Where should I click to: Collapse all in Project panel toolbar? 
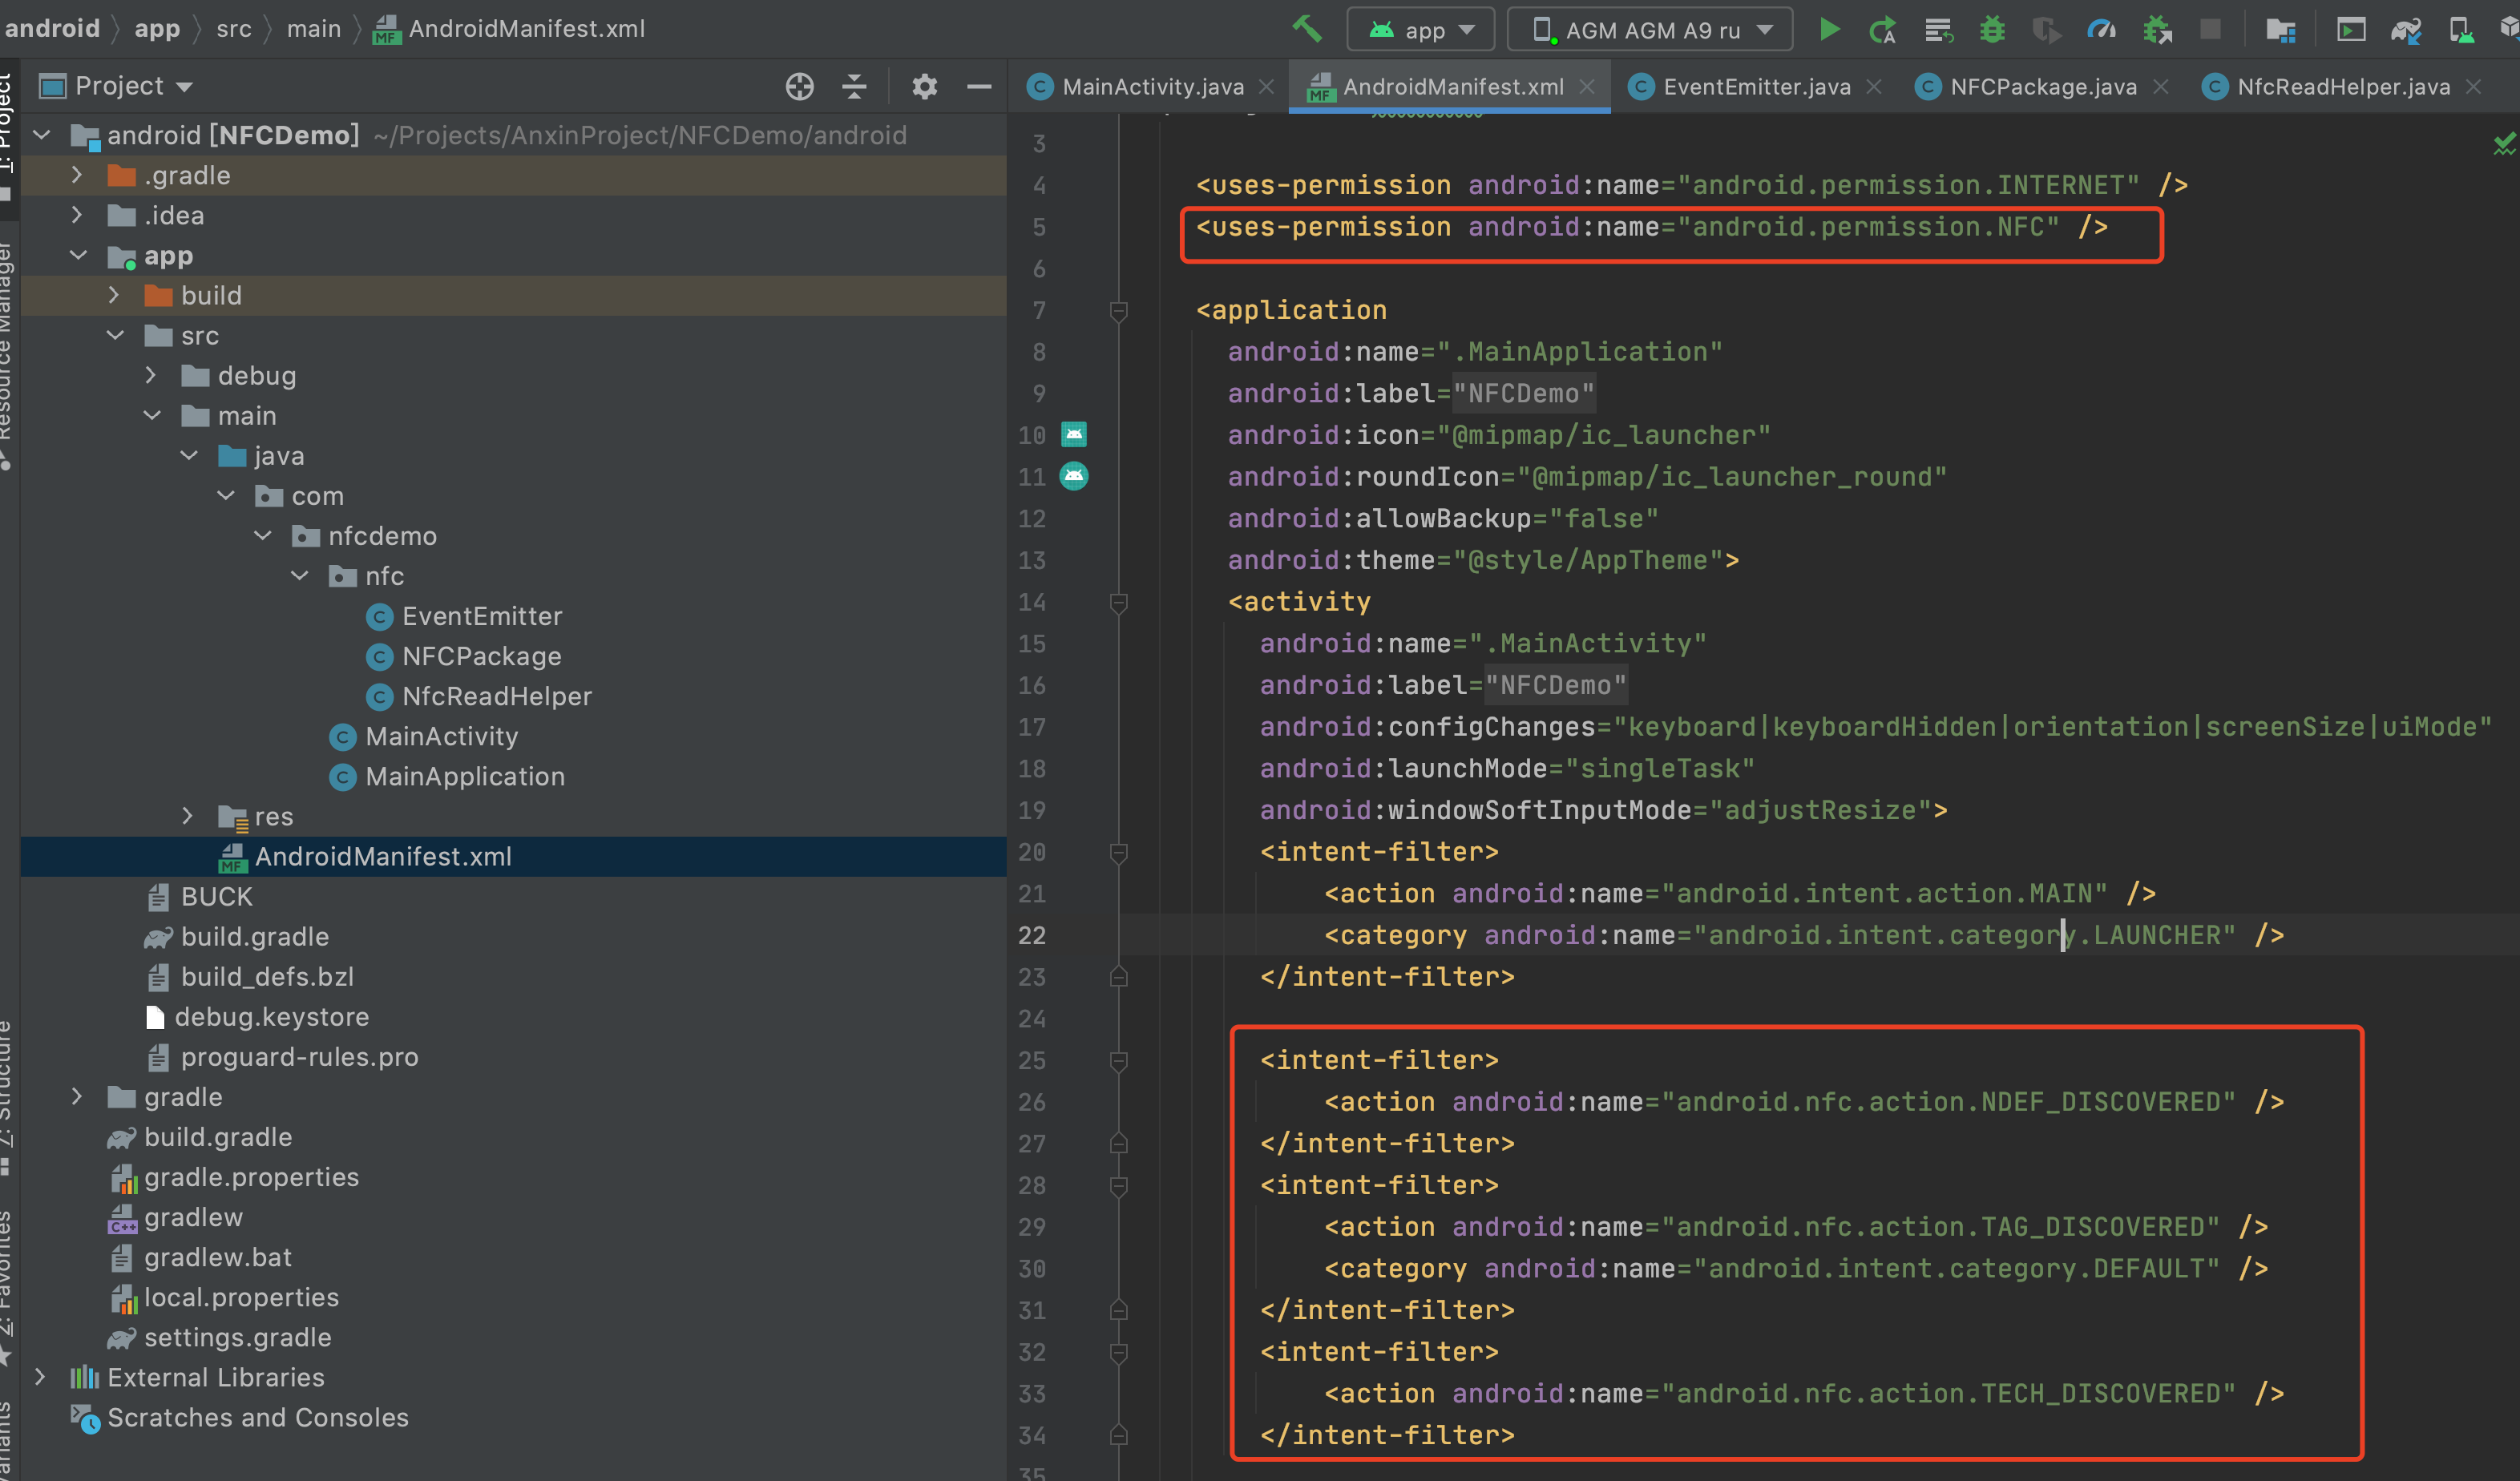(x=854, y=87)
